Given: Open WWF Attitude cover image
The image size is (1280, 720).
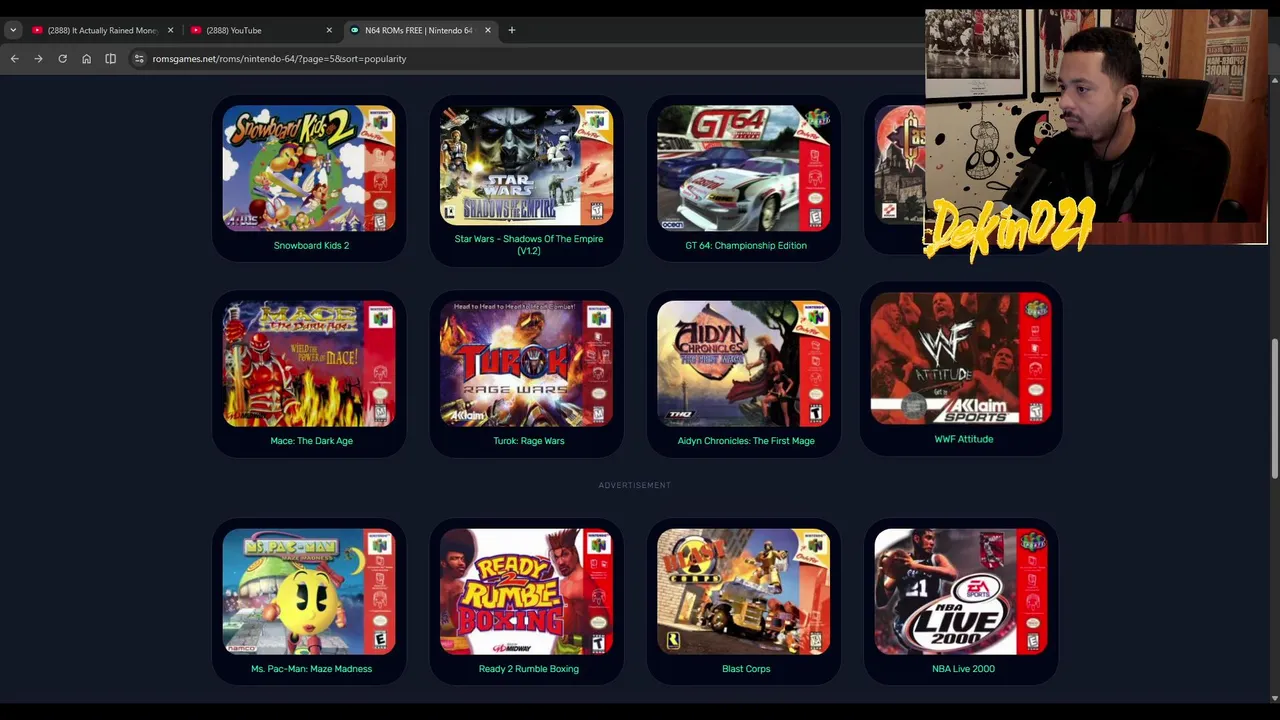Looking at the screenshot, I should tap(961, 358).
